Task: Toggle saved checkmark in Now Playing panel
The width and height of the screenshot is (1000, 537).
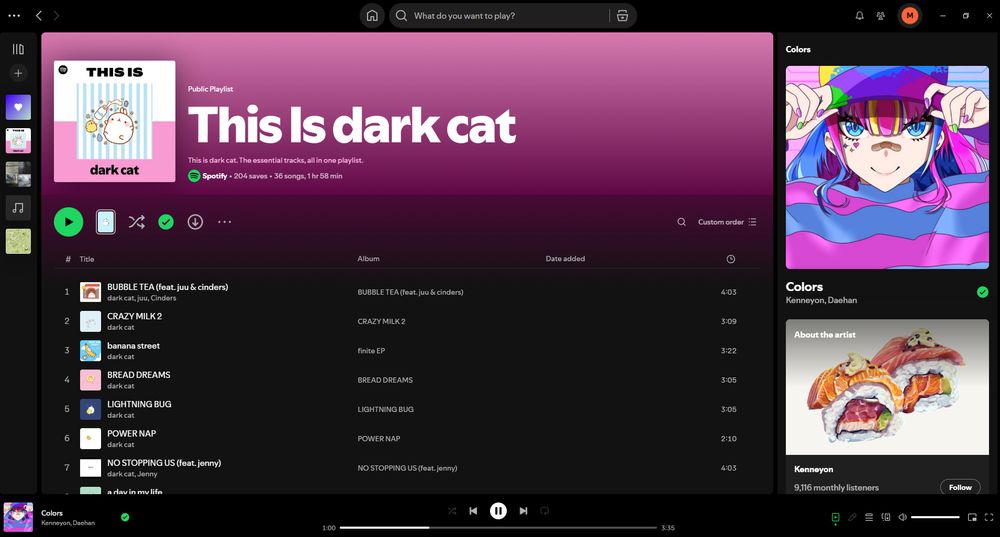Action: (x=982, y=292)
